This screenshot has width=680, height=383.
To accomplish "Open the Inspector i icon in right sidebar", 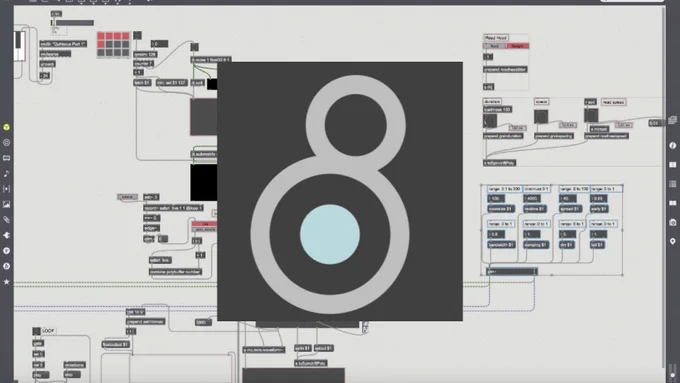I will 673,146.
